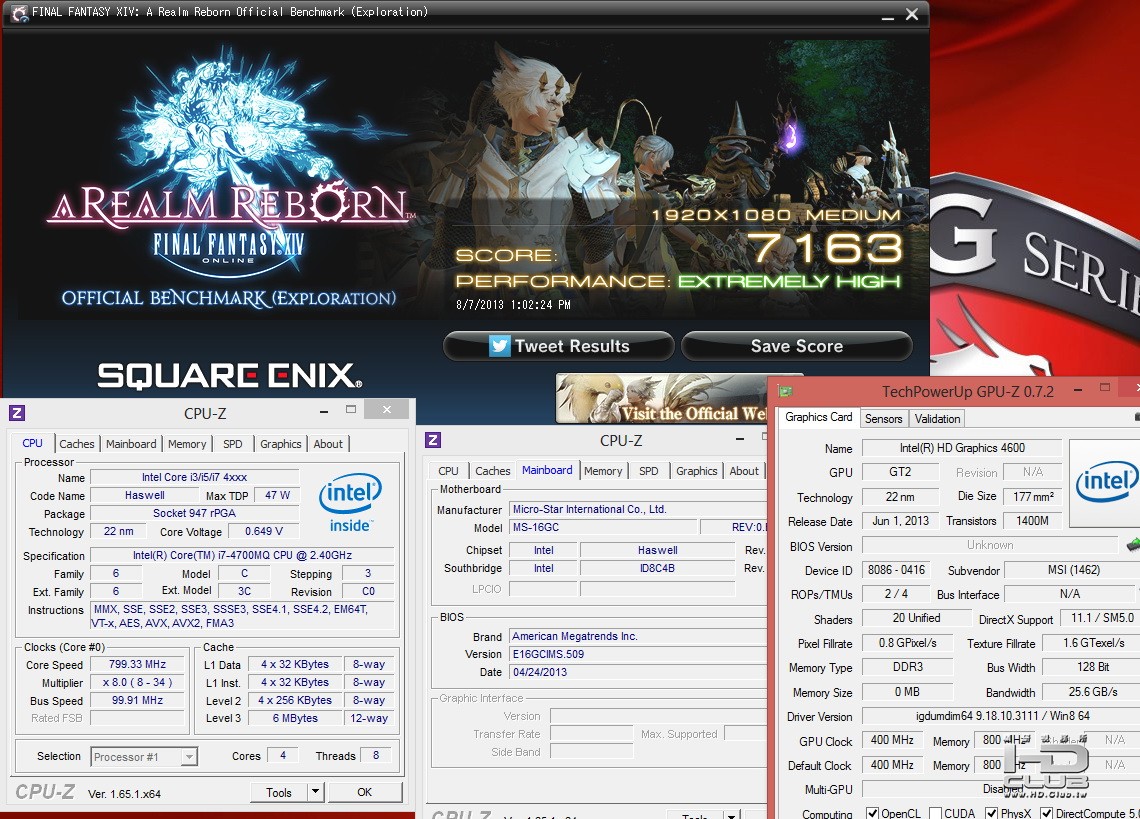
Task: Click the BIOS Date value 04/24/2013
Action: point(638,672)
